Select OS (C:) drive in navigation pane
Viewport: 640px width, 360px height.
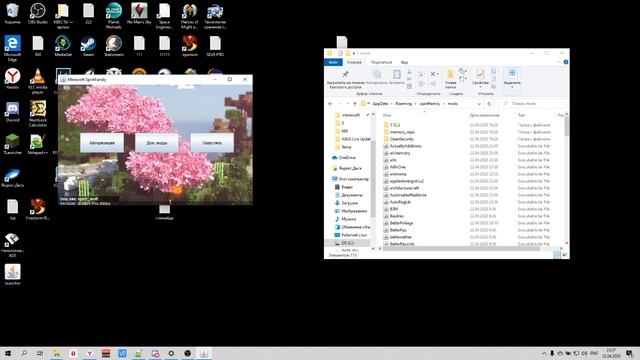(x=344, y=243)
